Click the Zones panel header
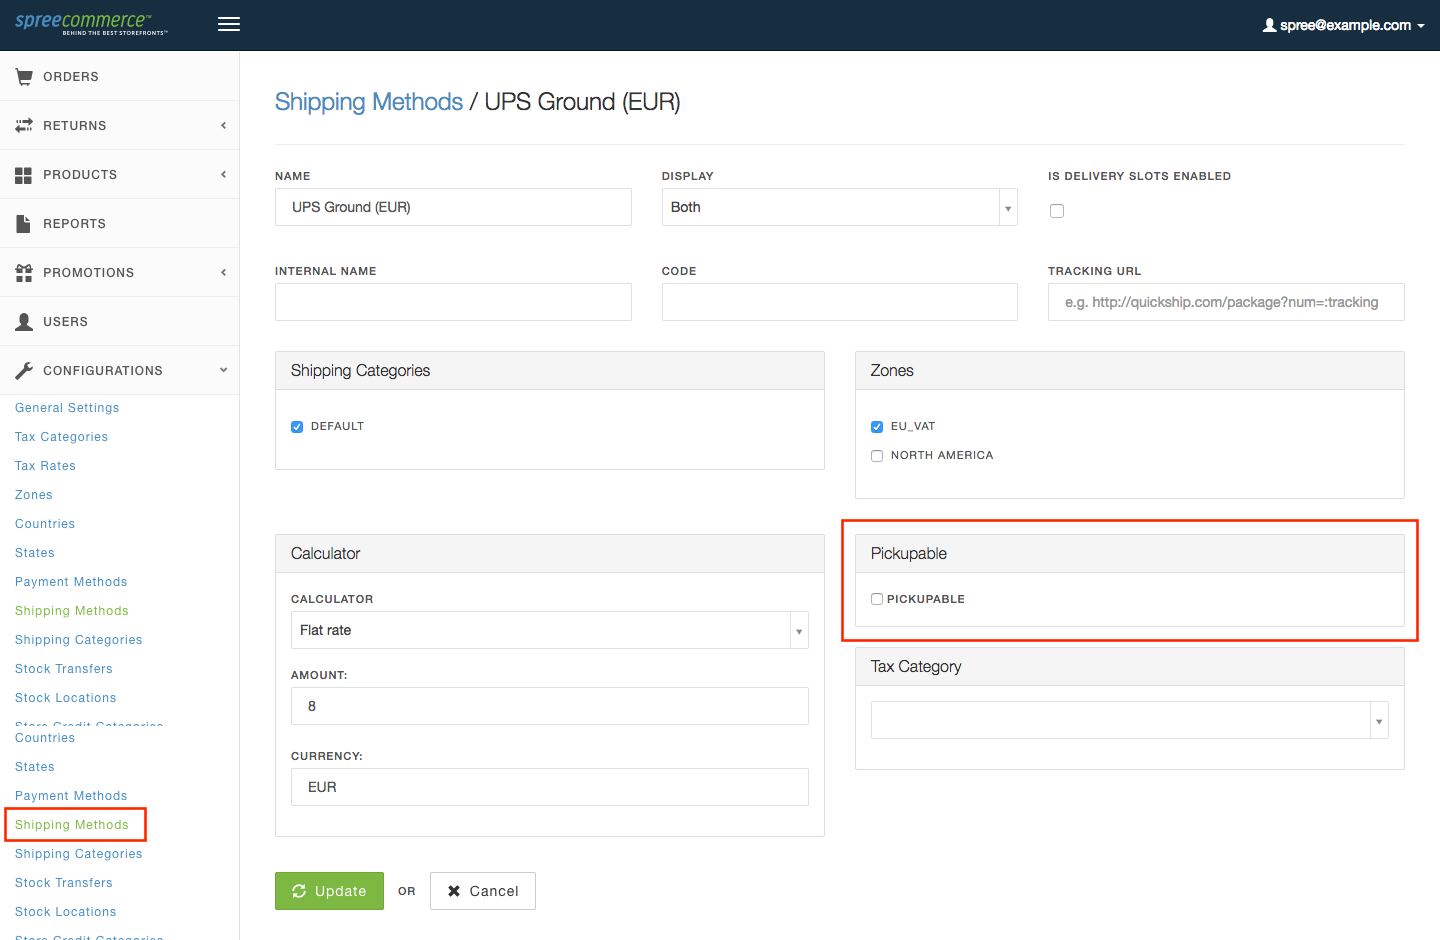The height and width of the screenshot is (940, 1440). (1130, 371)
